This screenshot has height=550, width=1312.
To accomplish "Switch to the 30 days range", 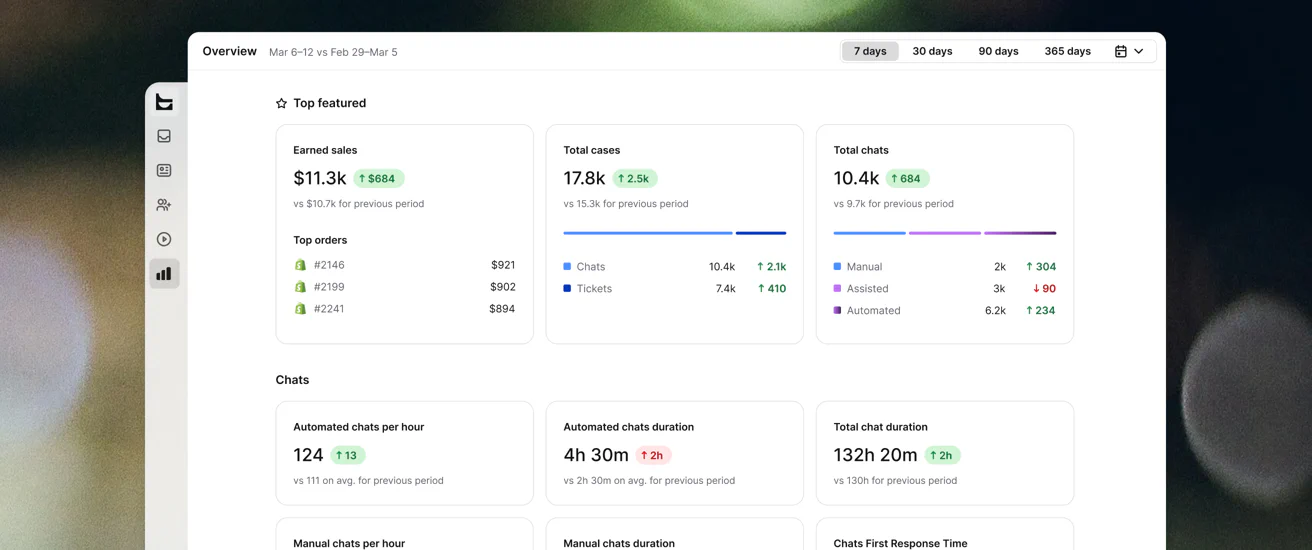I will pyautogui.click(x=932, y=51).
